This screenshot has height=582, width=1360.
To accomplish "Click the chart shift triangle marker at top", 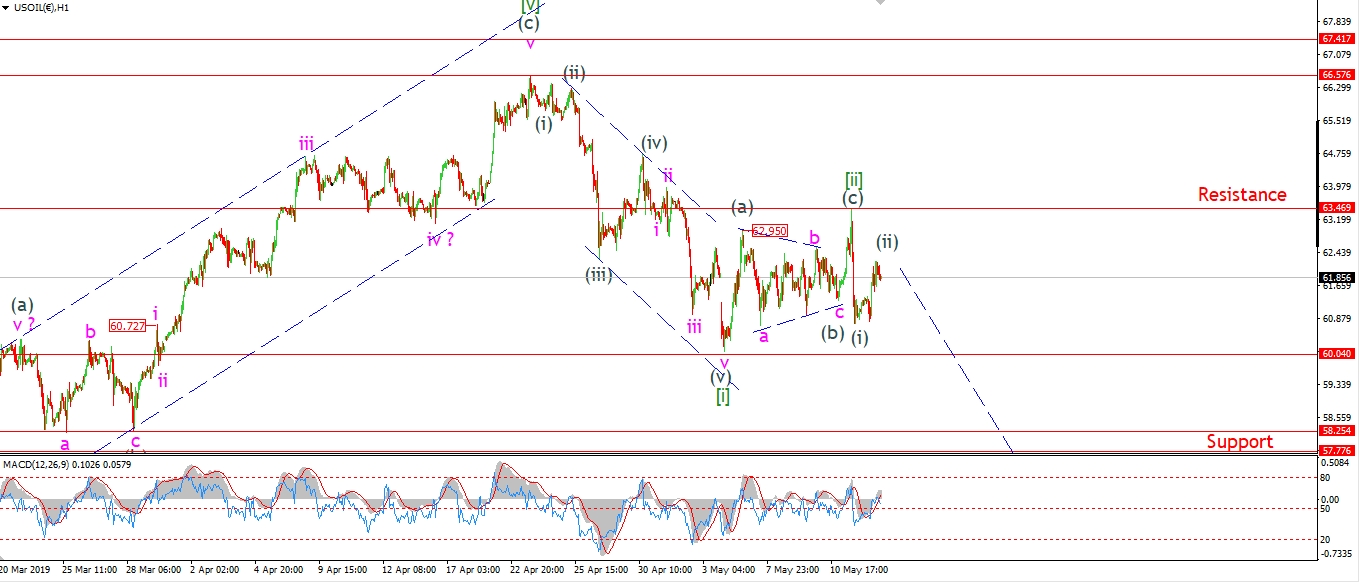I will click(879, 4).
